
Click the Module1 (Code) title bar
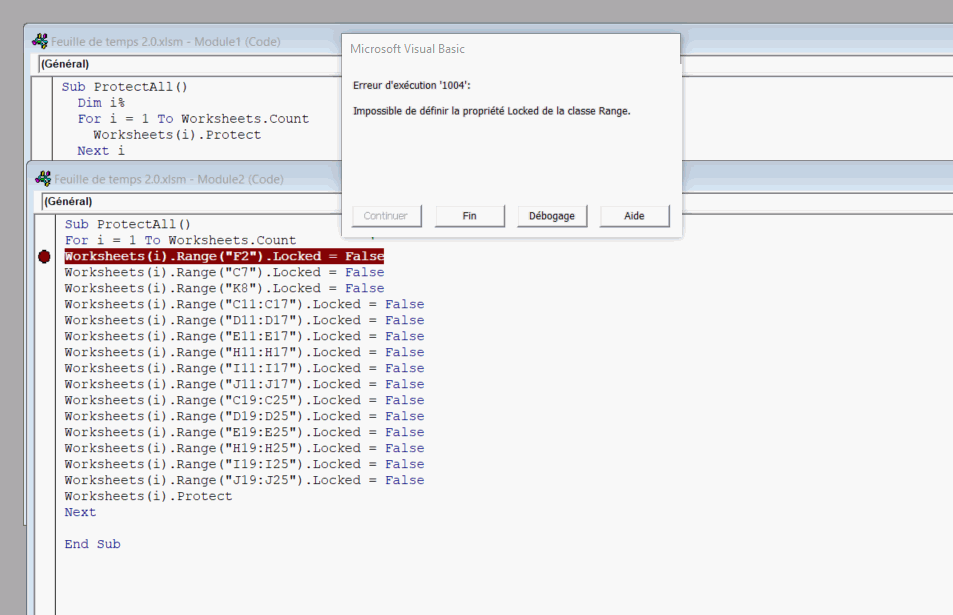point(166,41)
